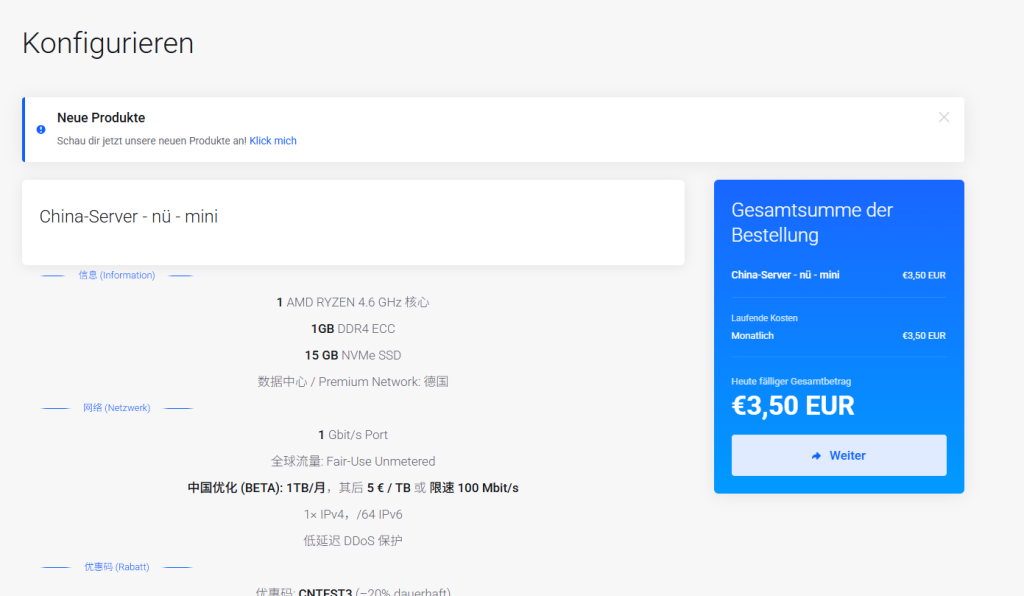The image size is (1024, 596).
Task: Click the '1 Gbit/s Port' line
Action: [x=353, y=435]
